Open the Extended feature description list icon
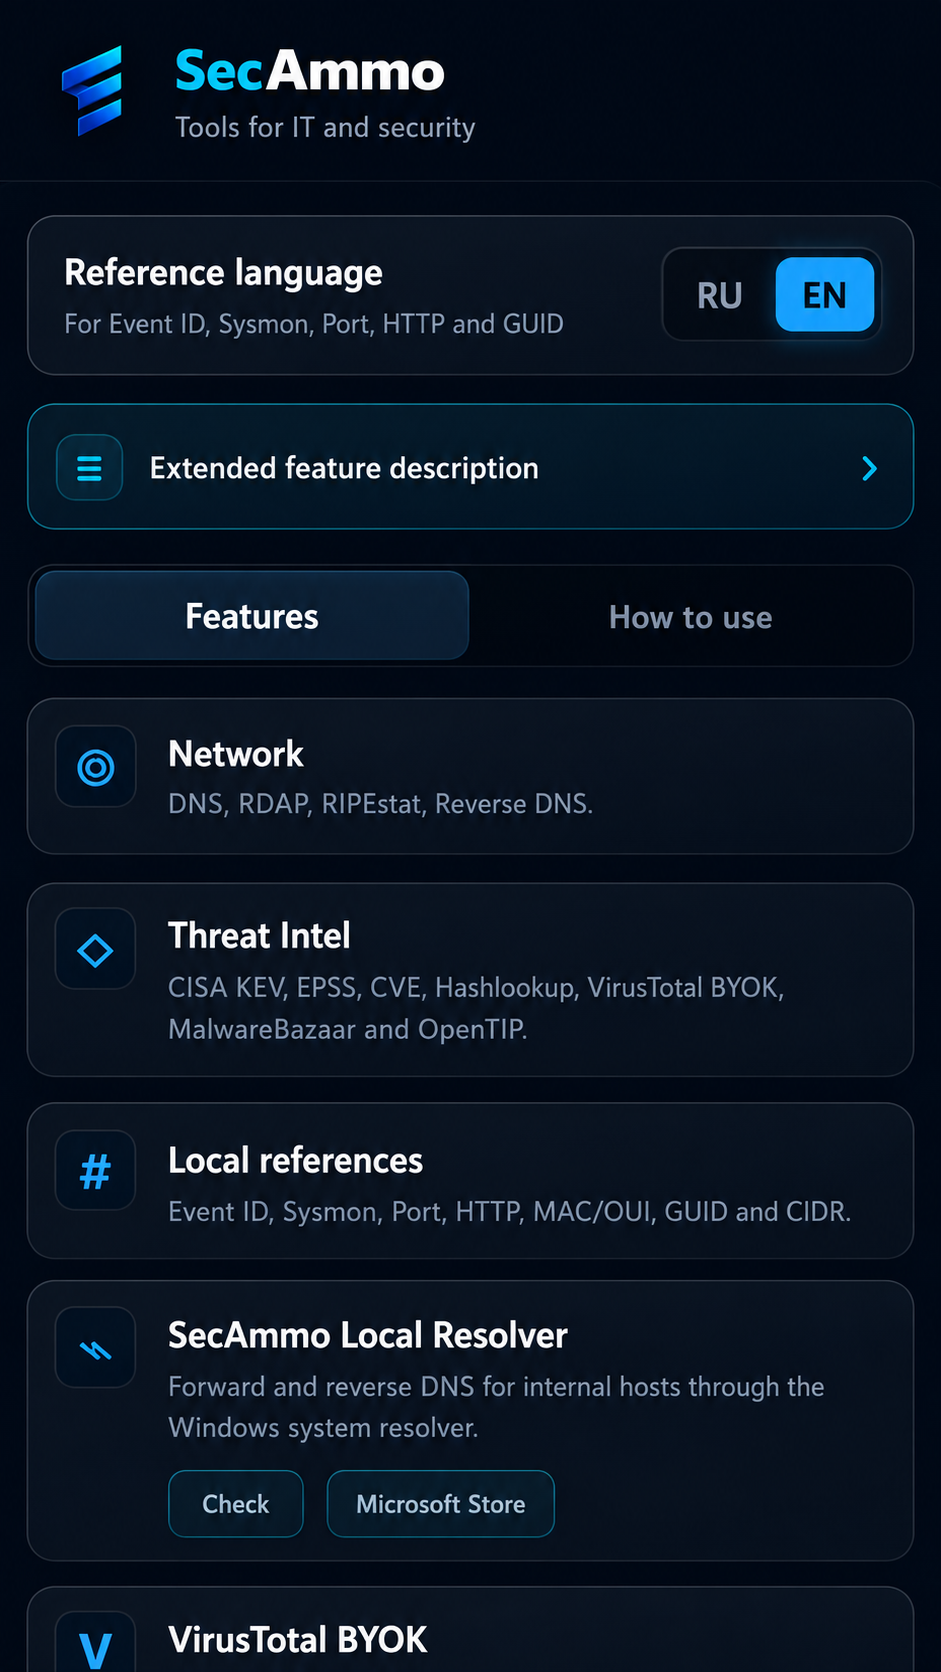Screen dimensions: 941x1672 coord(90,467)
